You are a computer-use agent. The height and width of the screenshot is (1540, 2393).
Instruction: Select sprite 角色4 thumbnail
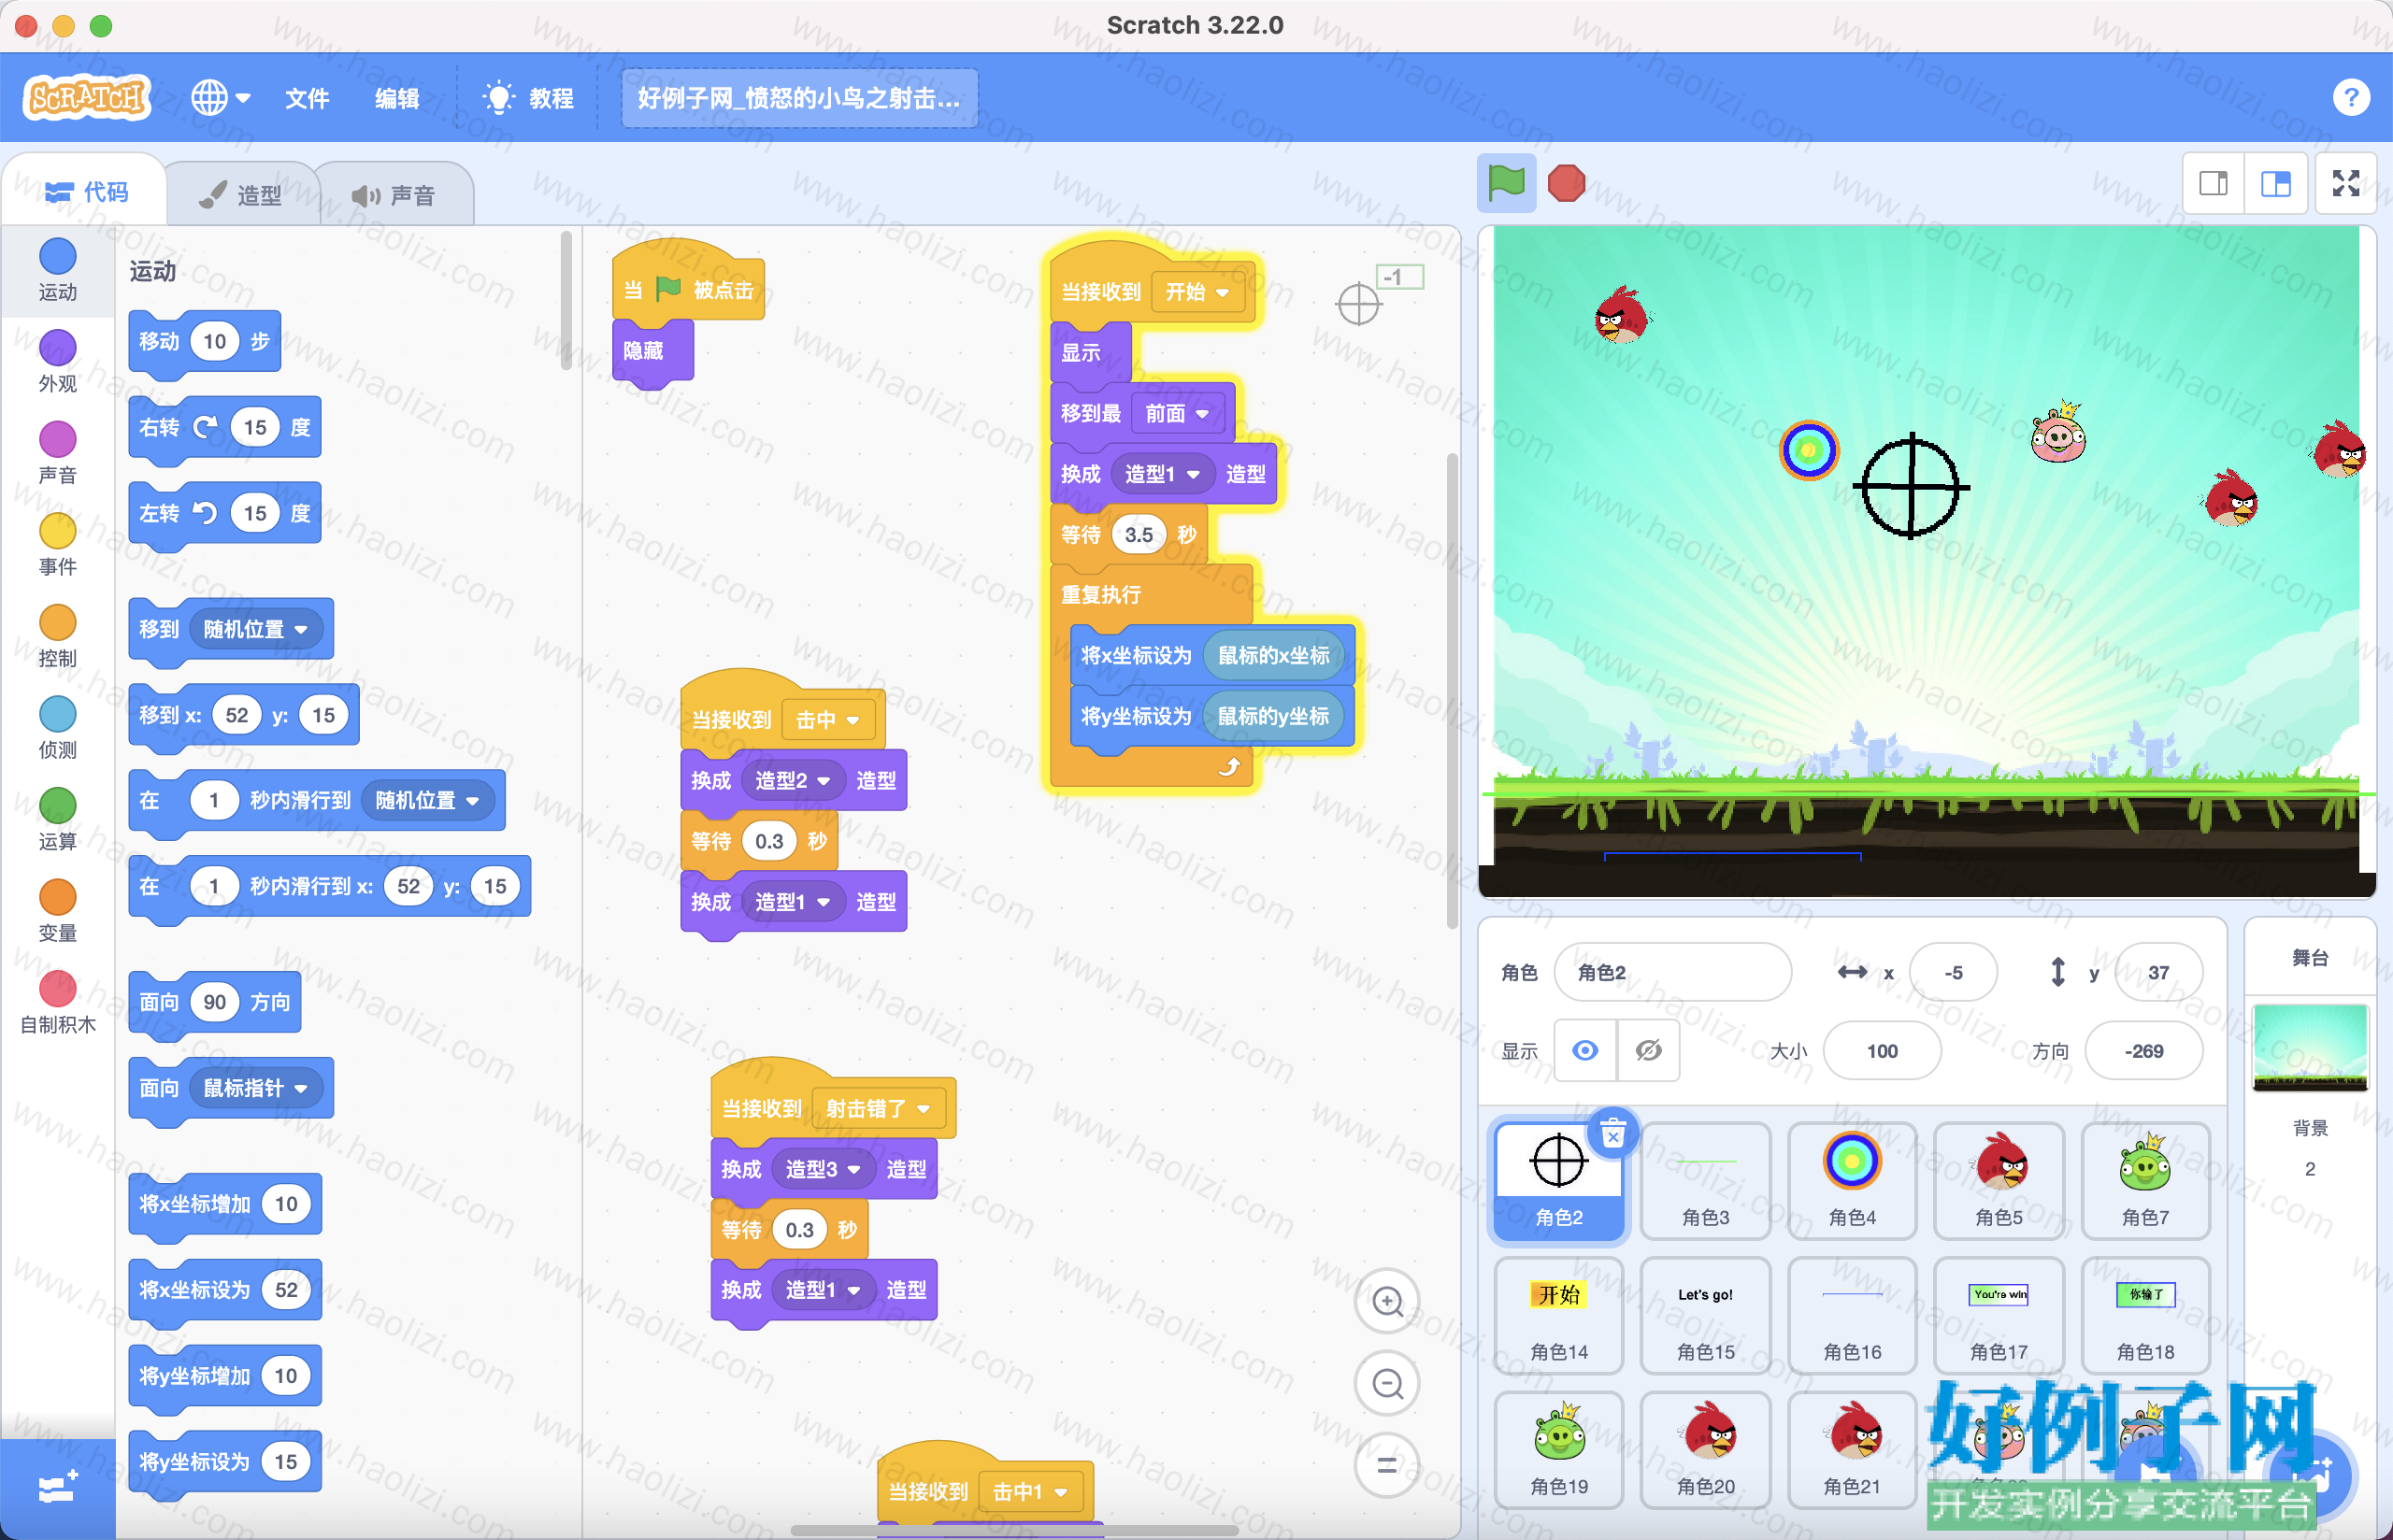click(x=1852, y=1180)
